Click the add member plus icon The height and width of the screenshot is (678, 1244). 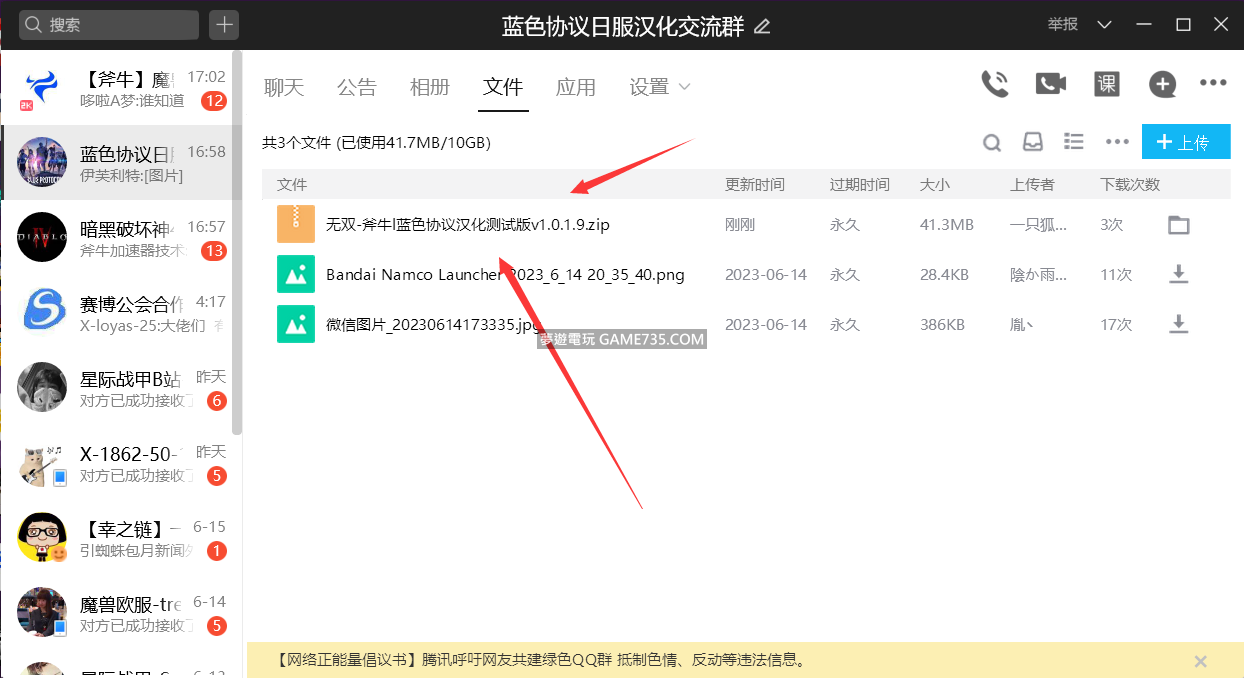(x=1162, y=85)
